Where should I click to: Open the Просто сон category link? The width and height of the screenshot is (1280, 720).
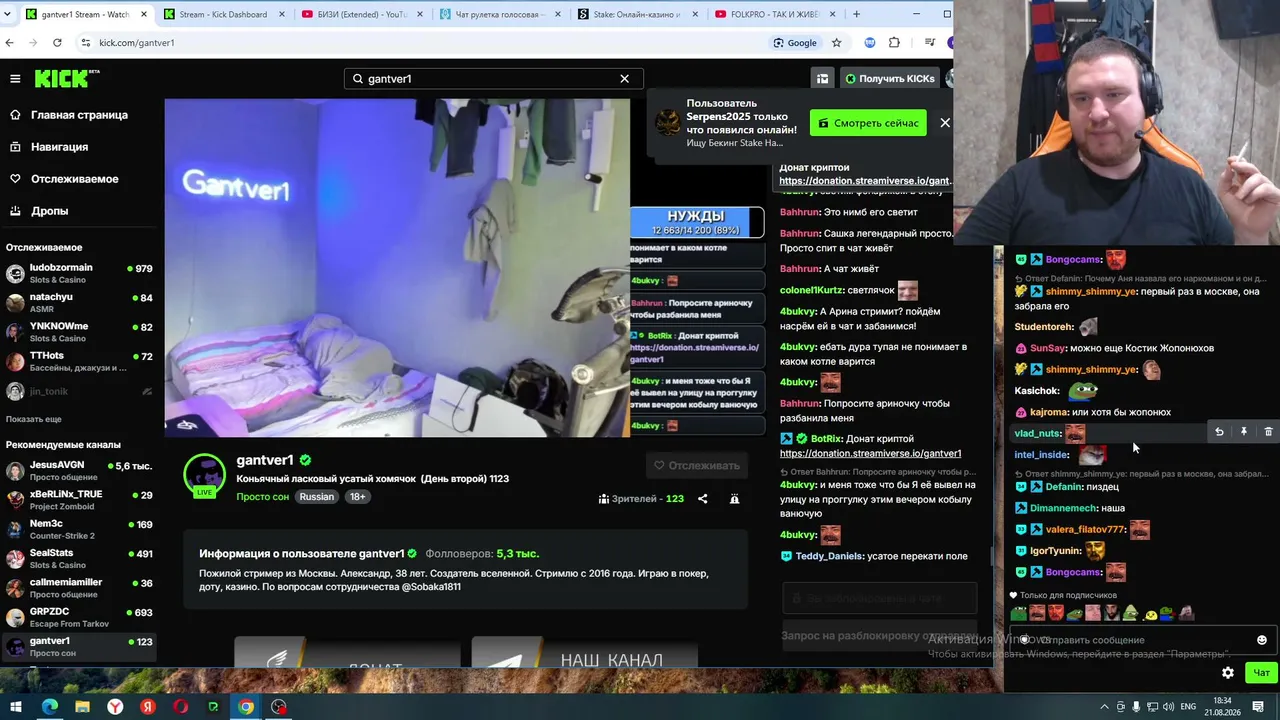[262, 497]
